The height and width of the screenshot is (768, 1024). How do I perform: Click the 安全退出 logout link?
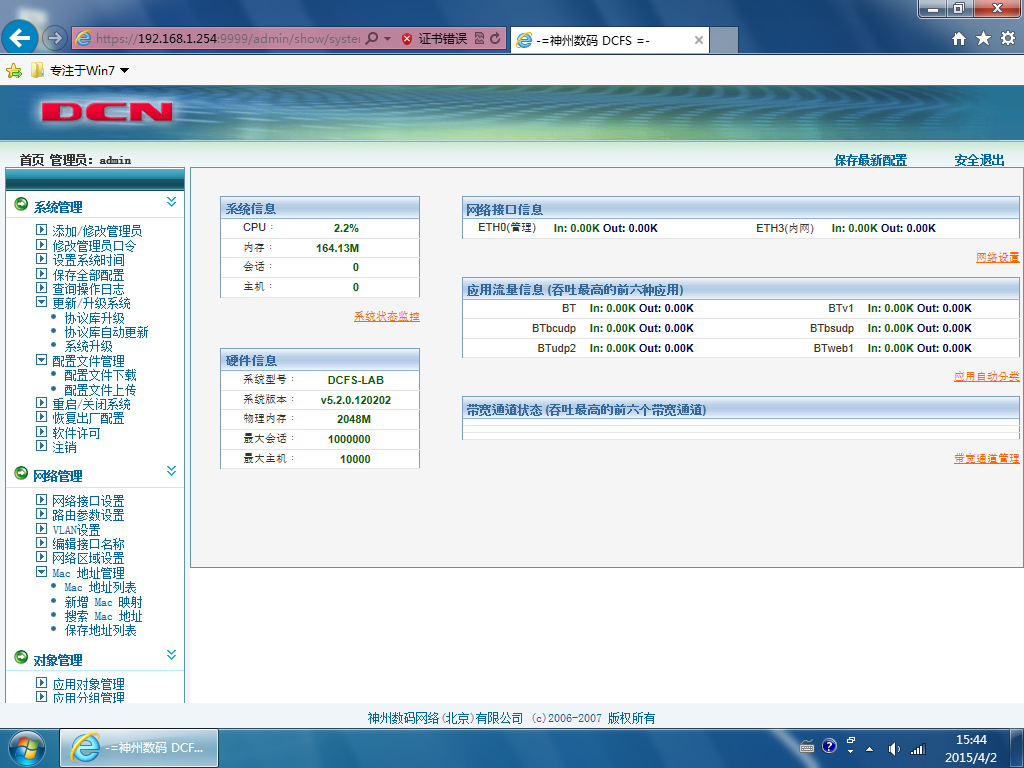pos(979,160)
